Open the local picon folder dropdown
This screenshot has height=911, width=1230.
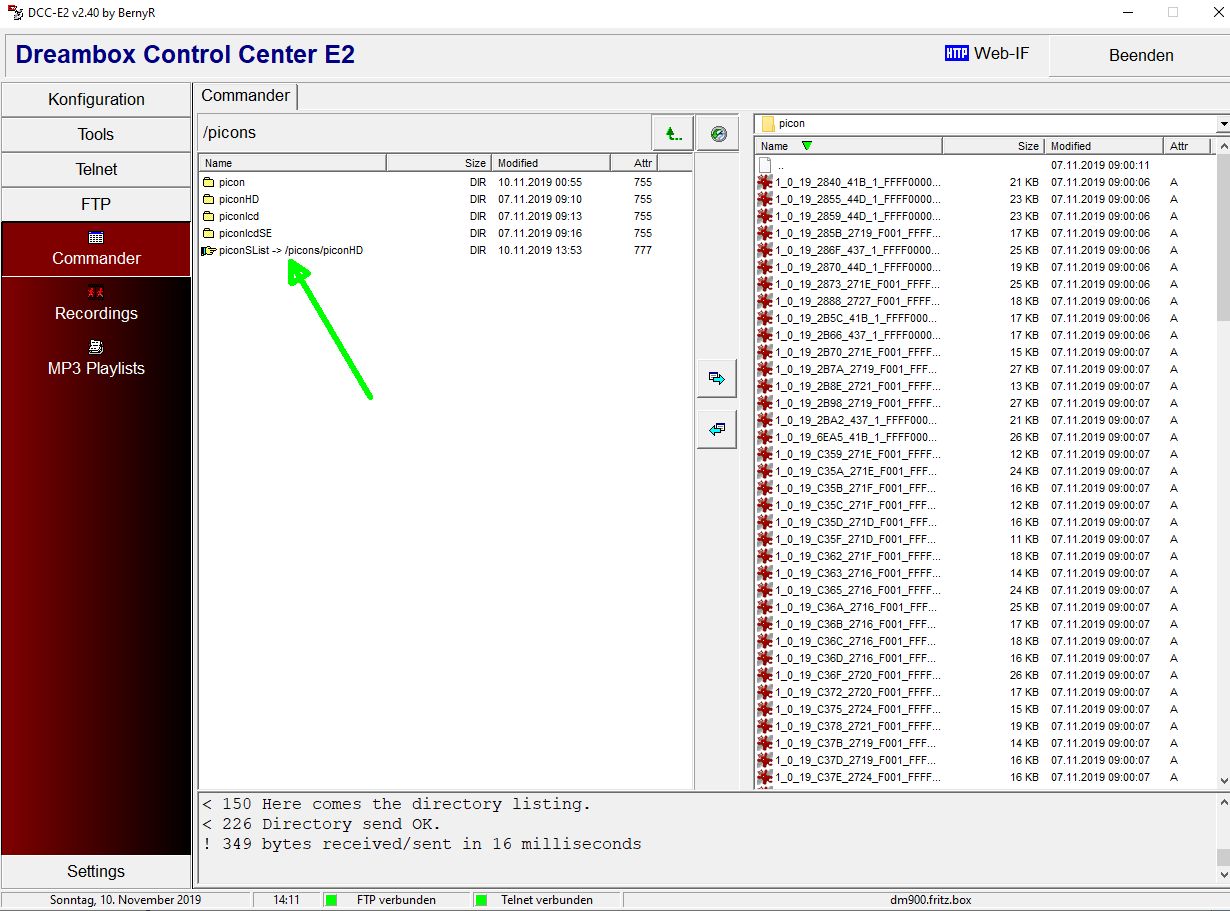pos(1223,124)
